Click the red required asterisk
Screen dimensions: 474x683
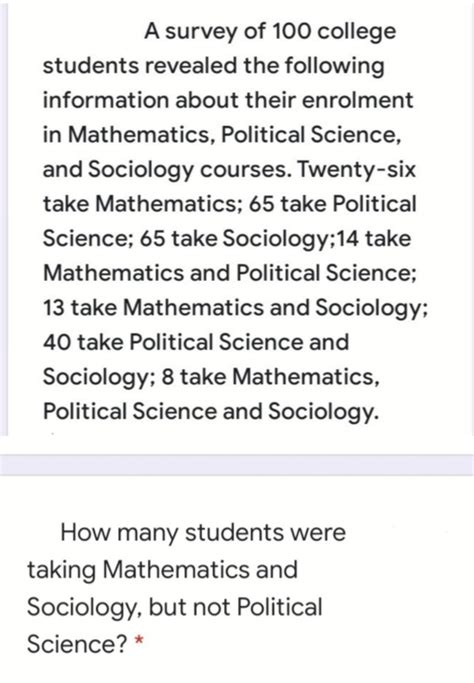coord(139,641)
